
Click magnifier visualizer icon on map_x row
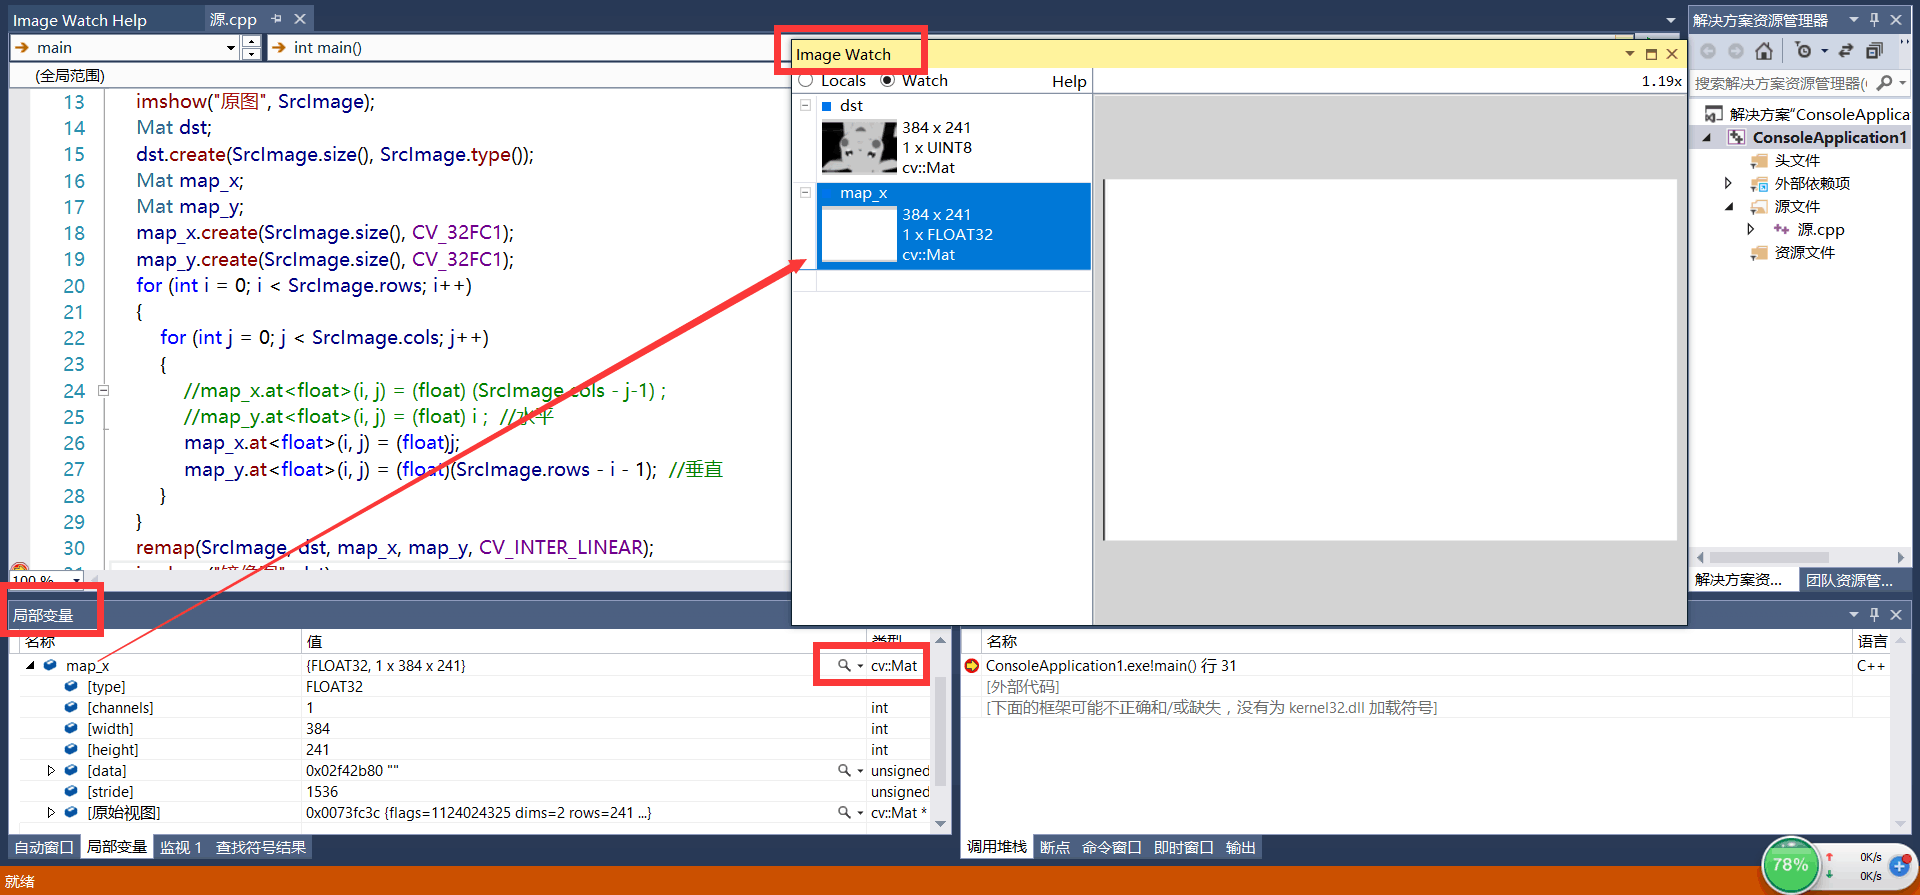(844, 665)
